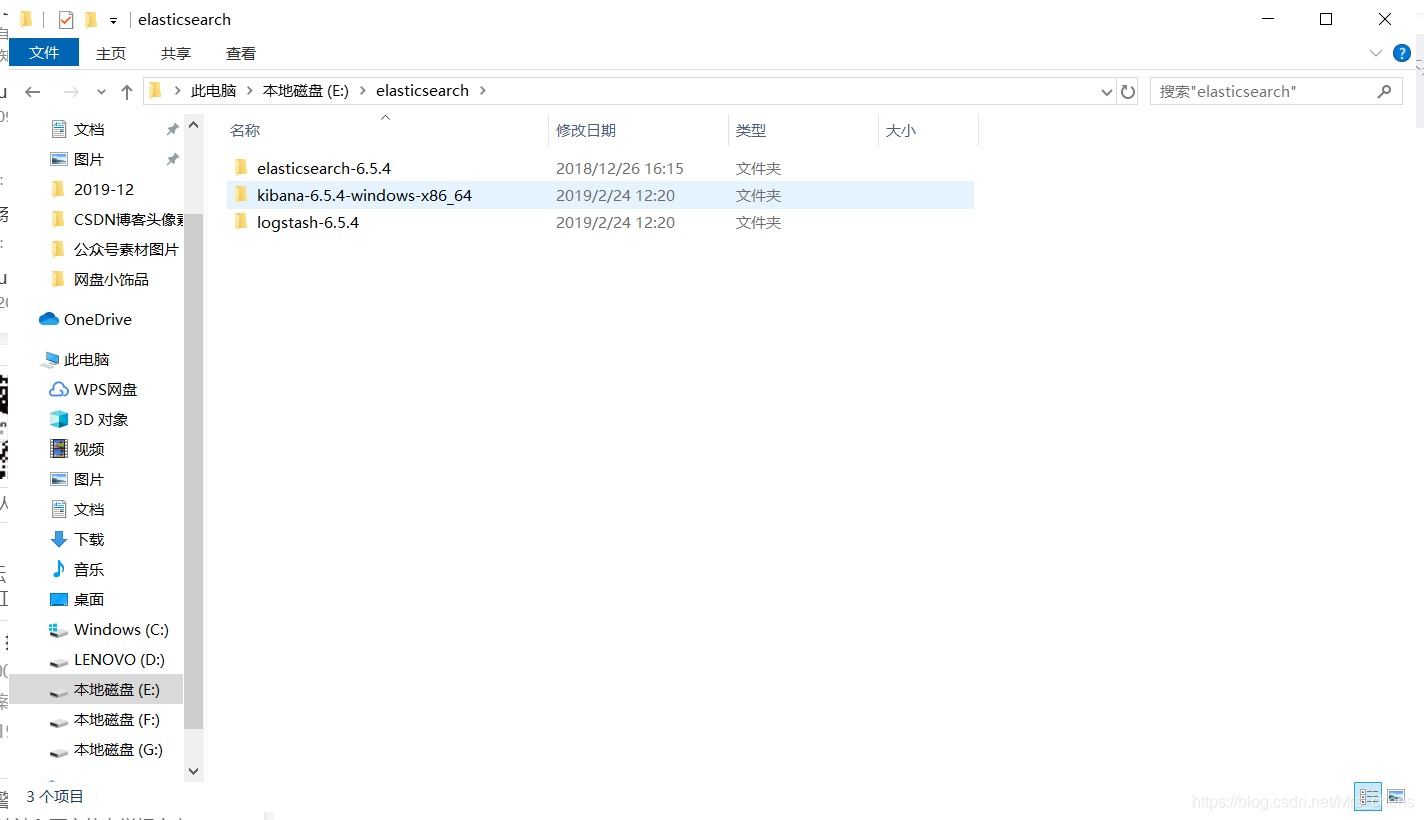This screenshot has width=1424, height=820.
Task: Click the kibana folder icon
Action: coord(240,194)
